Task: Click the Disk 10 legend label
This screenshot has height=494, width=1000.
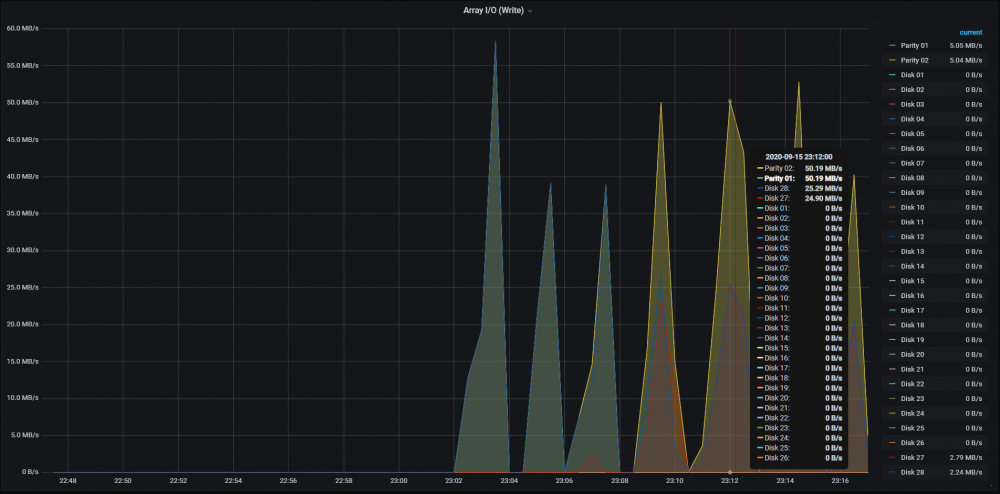Action: tap(912, 207)
